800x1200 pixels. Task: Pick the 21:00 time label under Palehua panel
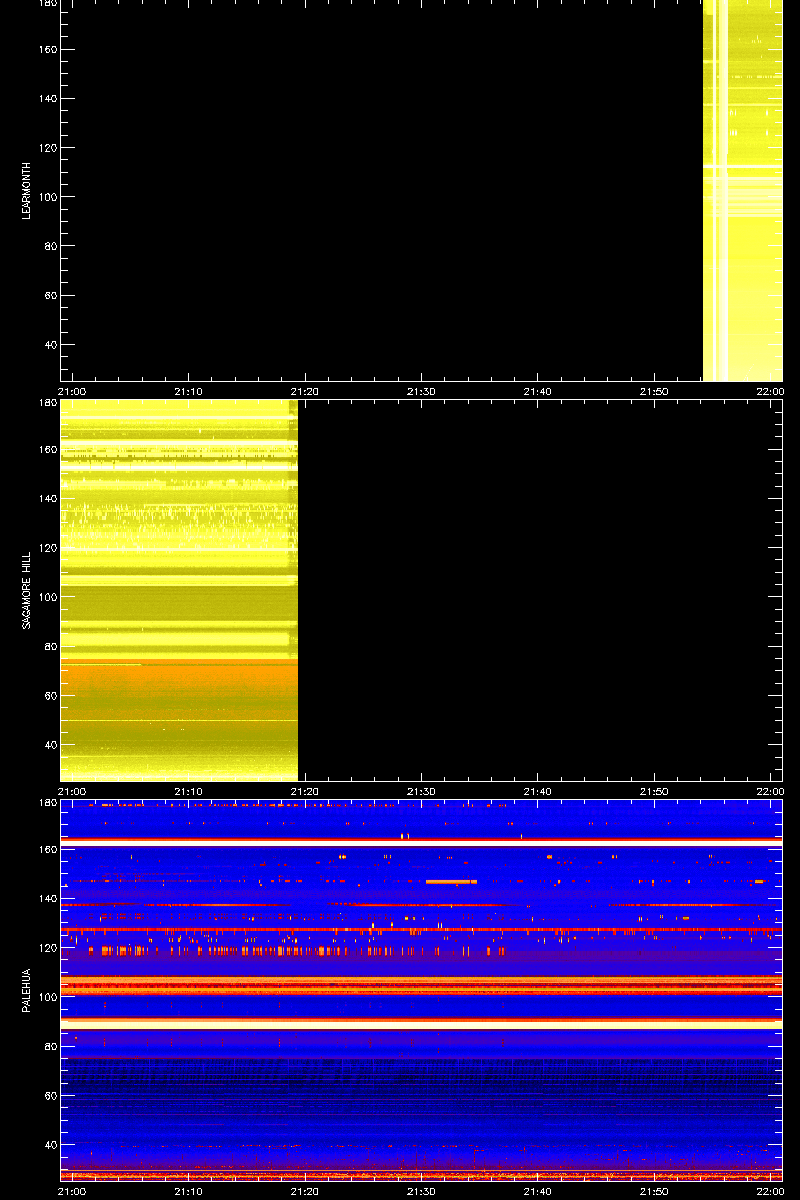point(73,1191)
